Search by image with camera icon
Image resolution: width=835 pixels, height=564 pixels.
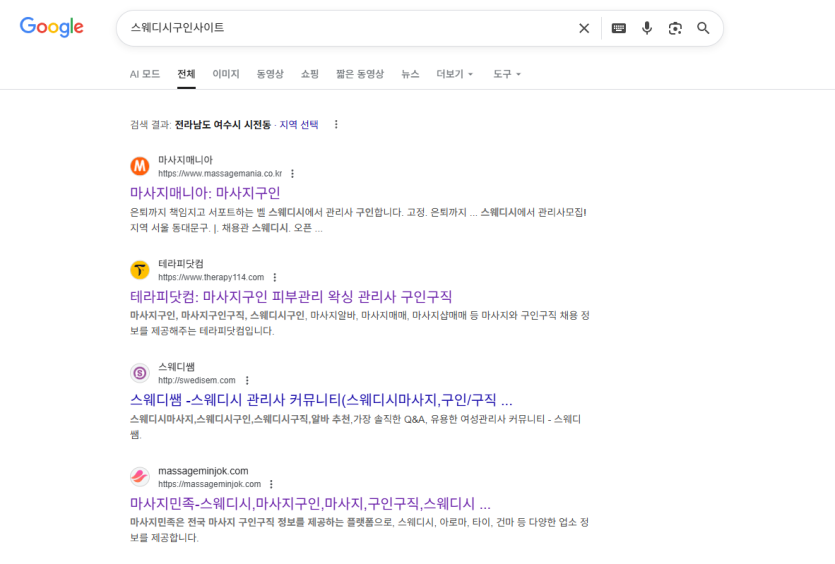tap(675, 28)
